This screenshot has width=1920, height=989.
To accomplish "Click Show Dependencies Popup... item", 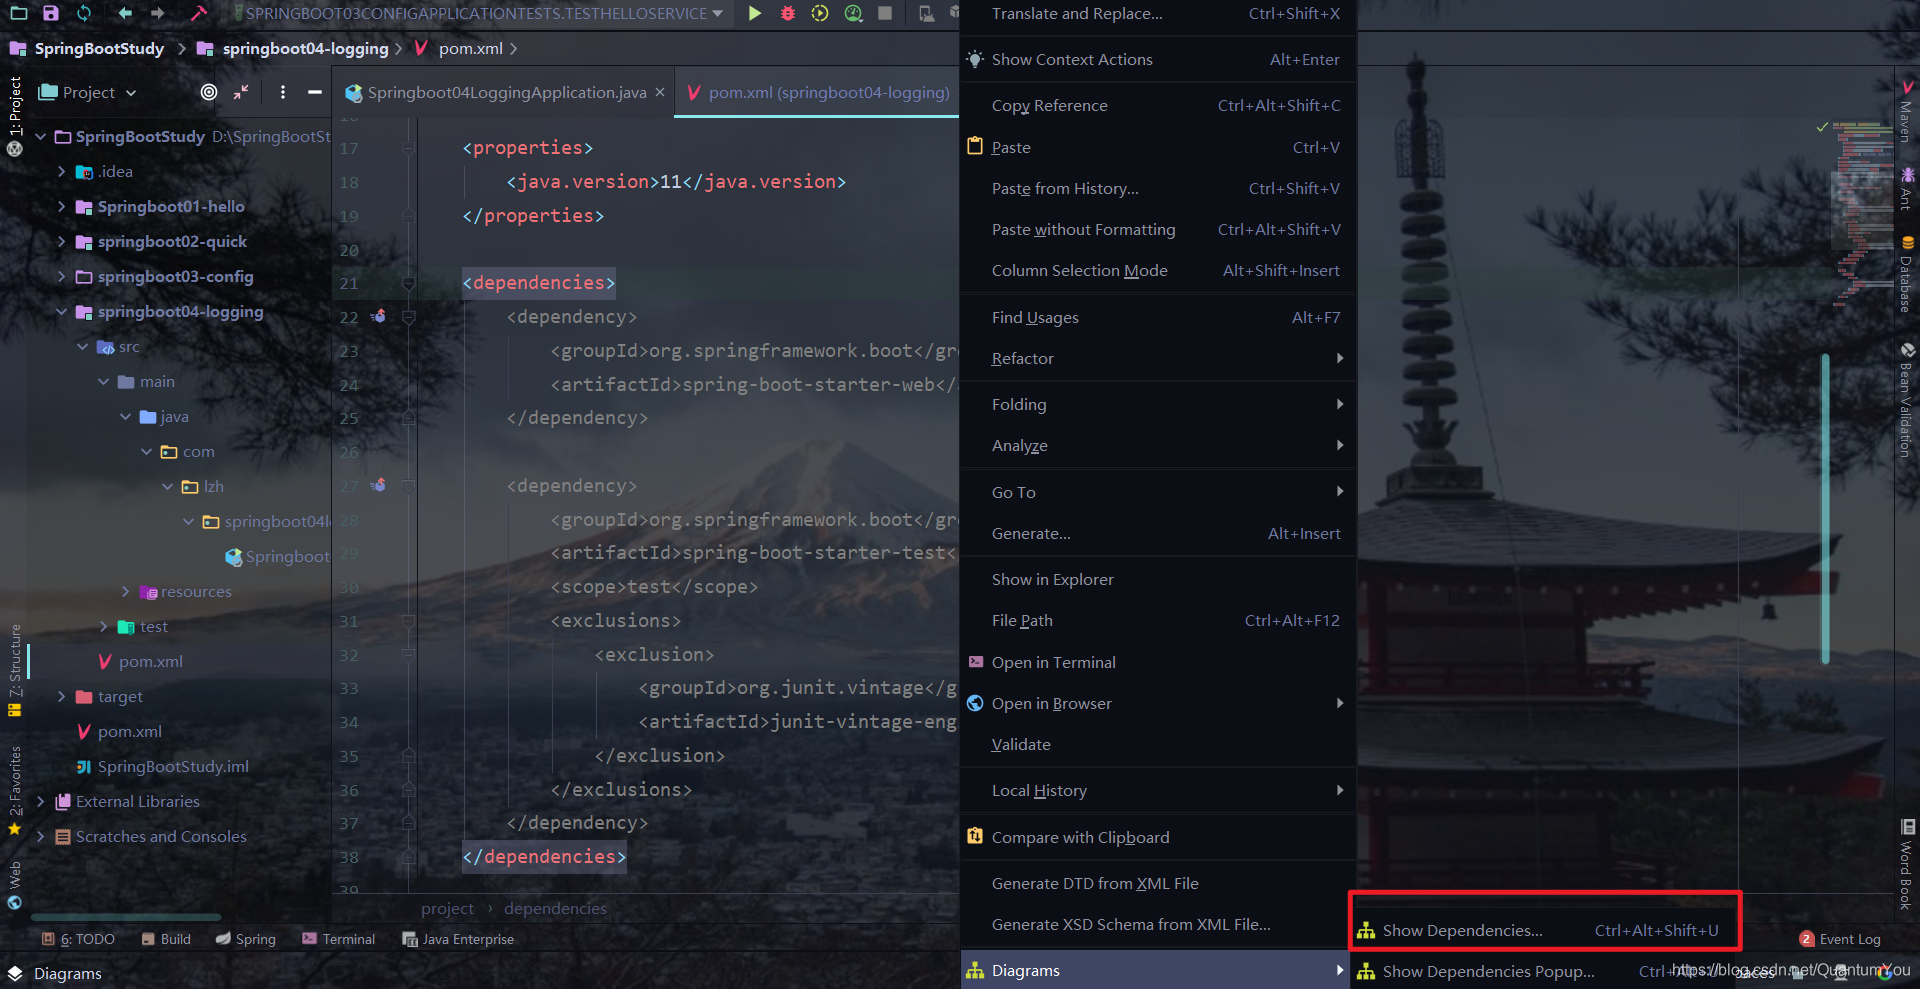I will pyautogui.click(x=1545, y=971).
